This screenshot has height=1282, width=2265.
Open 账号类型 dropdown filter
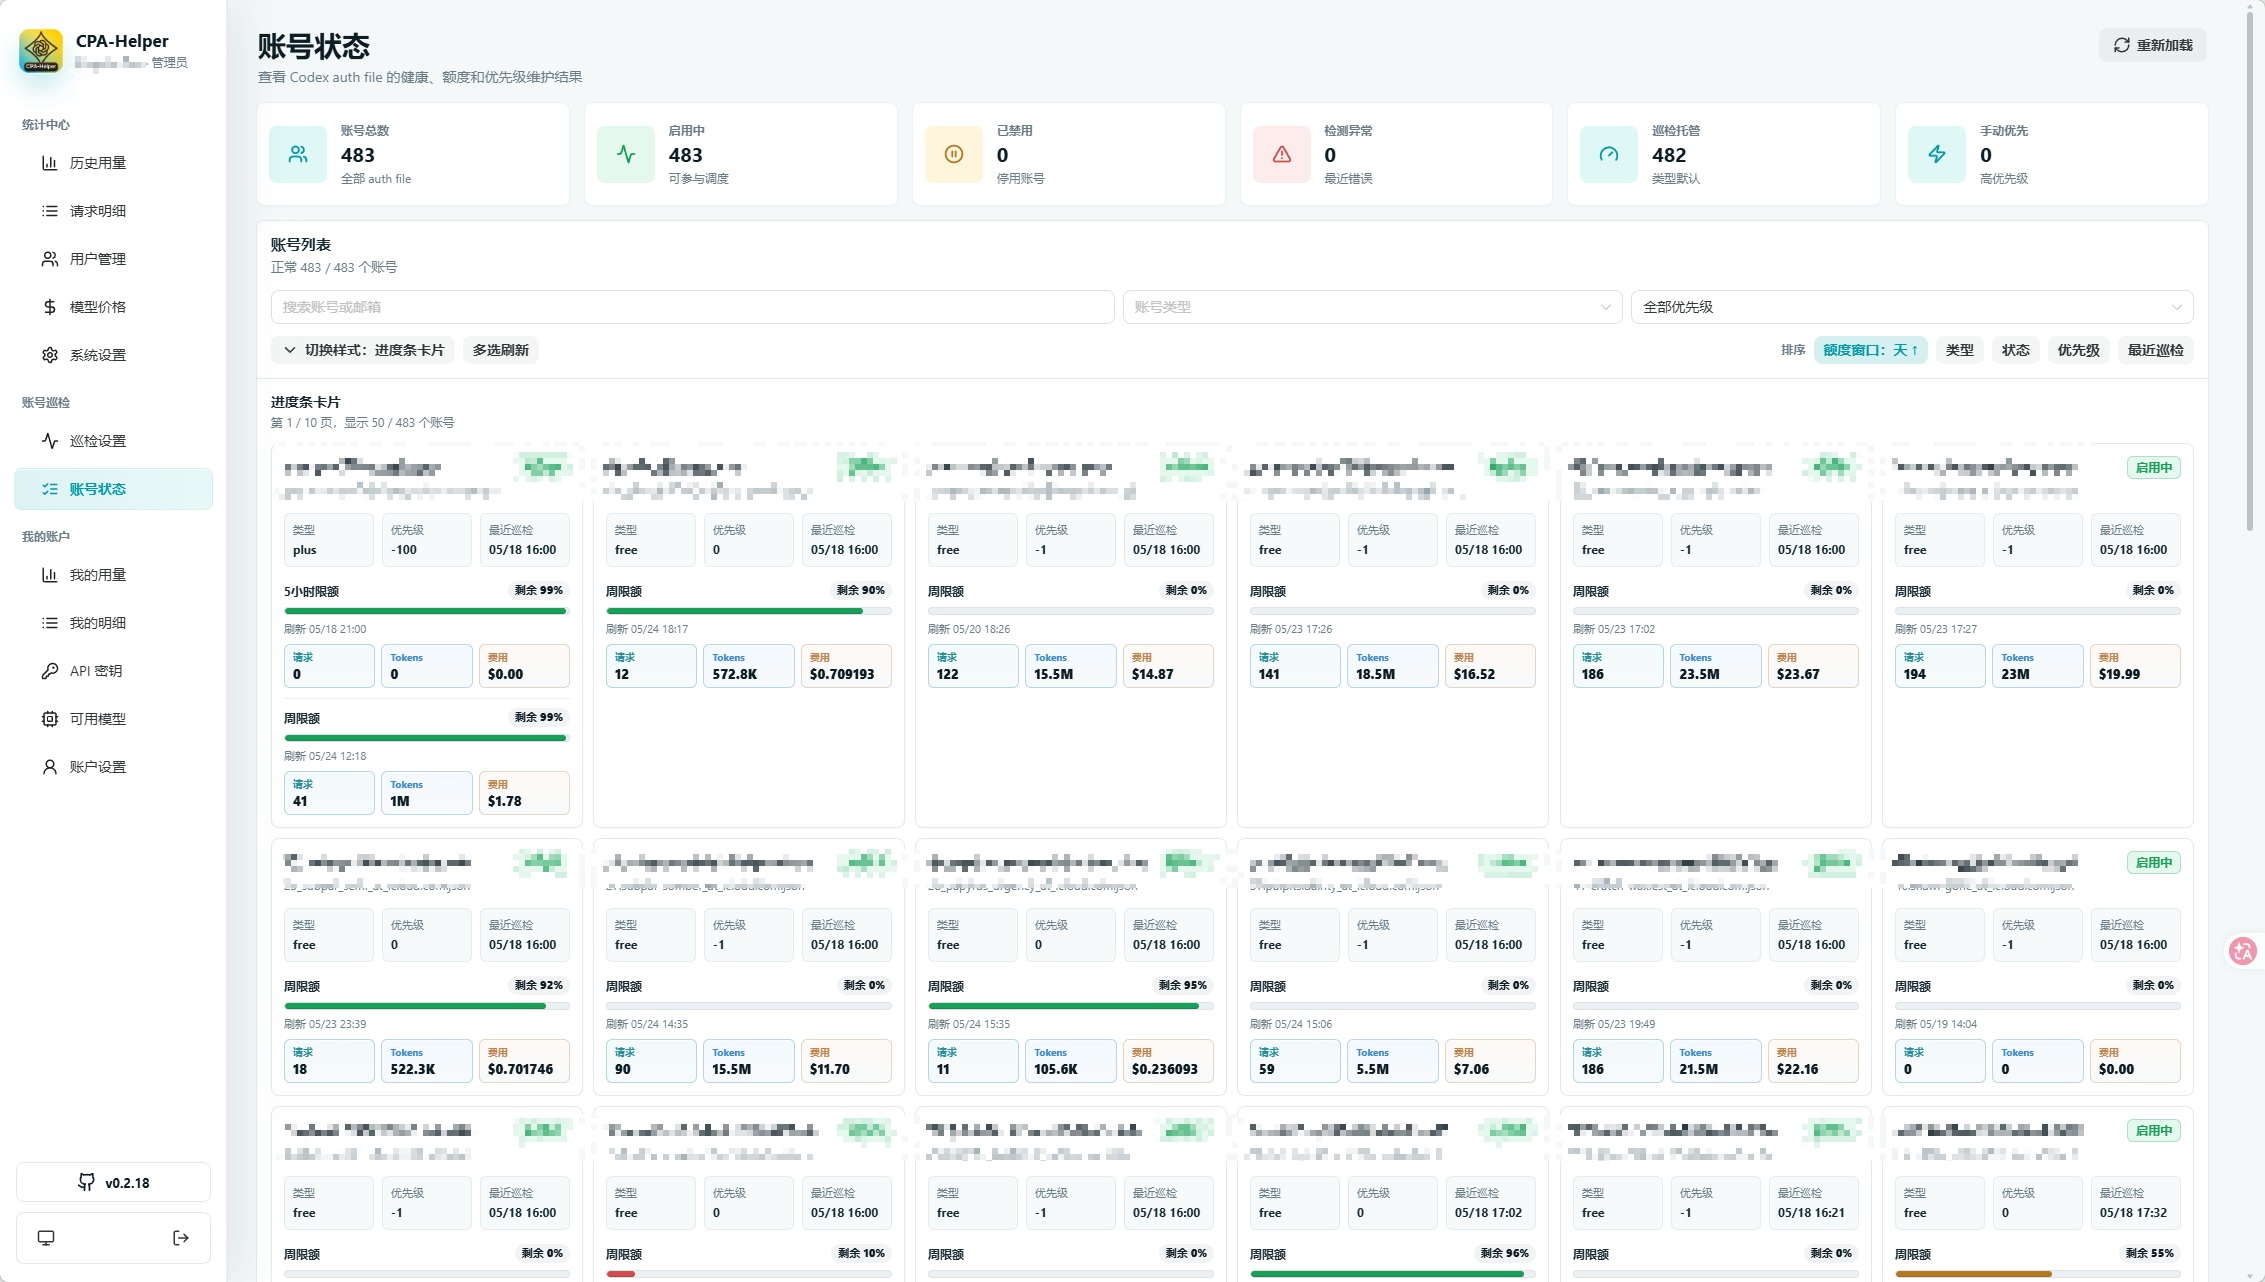(1372, 307)
